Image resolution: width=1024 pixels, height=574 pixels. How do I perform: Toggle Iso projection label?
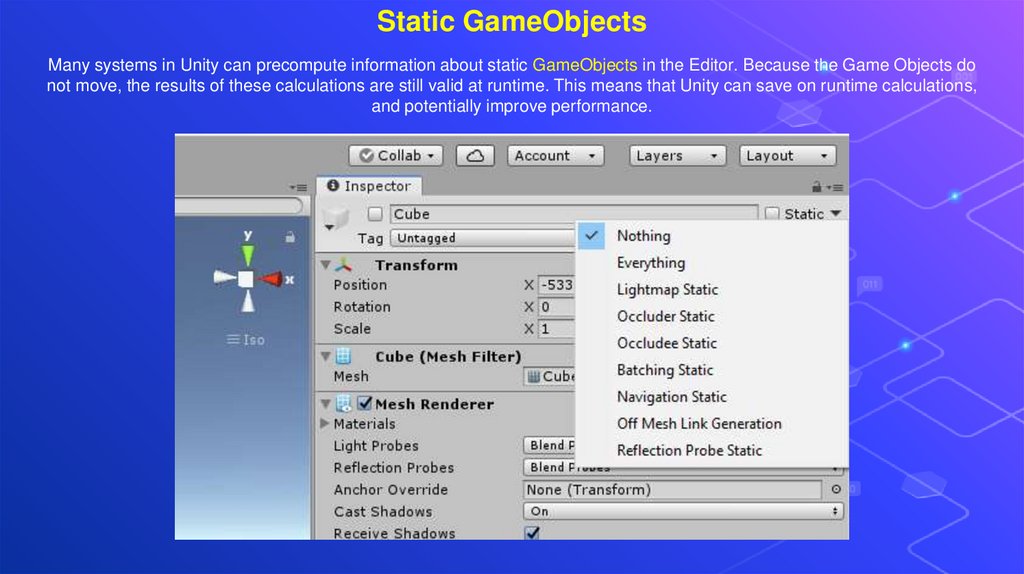(246, 340)
